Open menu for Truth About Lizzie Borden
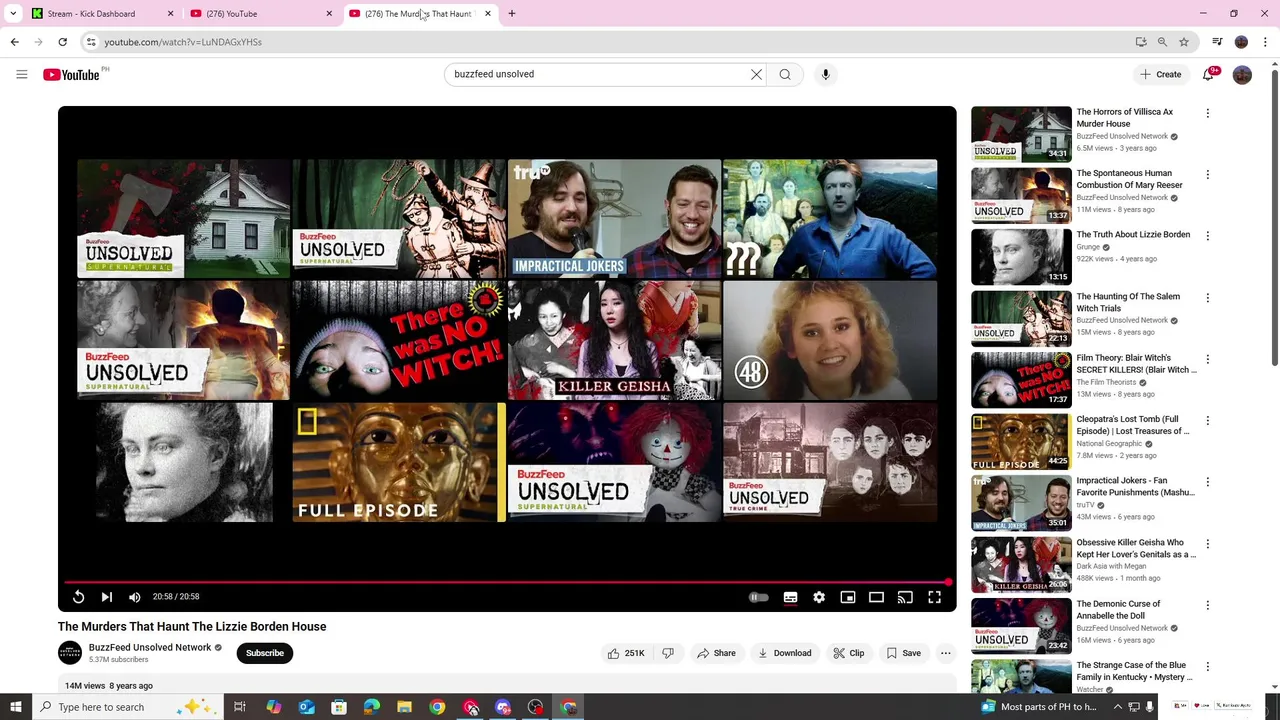This screenshot has height=720, width=1280. click(x=1208, y=236)
